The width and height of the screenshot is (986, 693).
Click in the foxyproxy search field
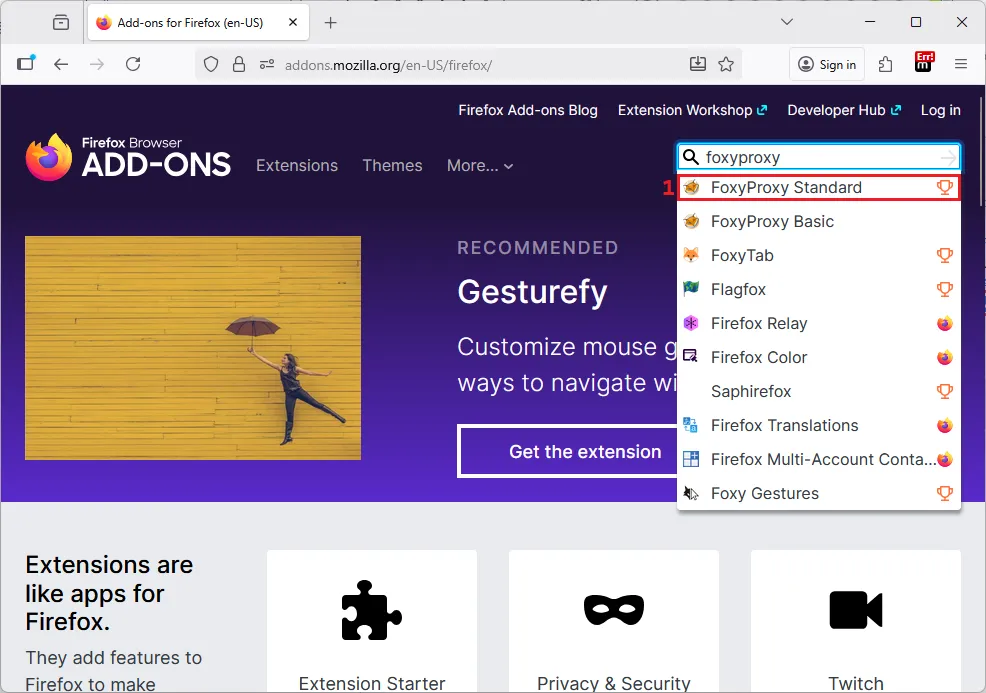tap(815, 157)
